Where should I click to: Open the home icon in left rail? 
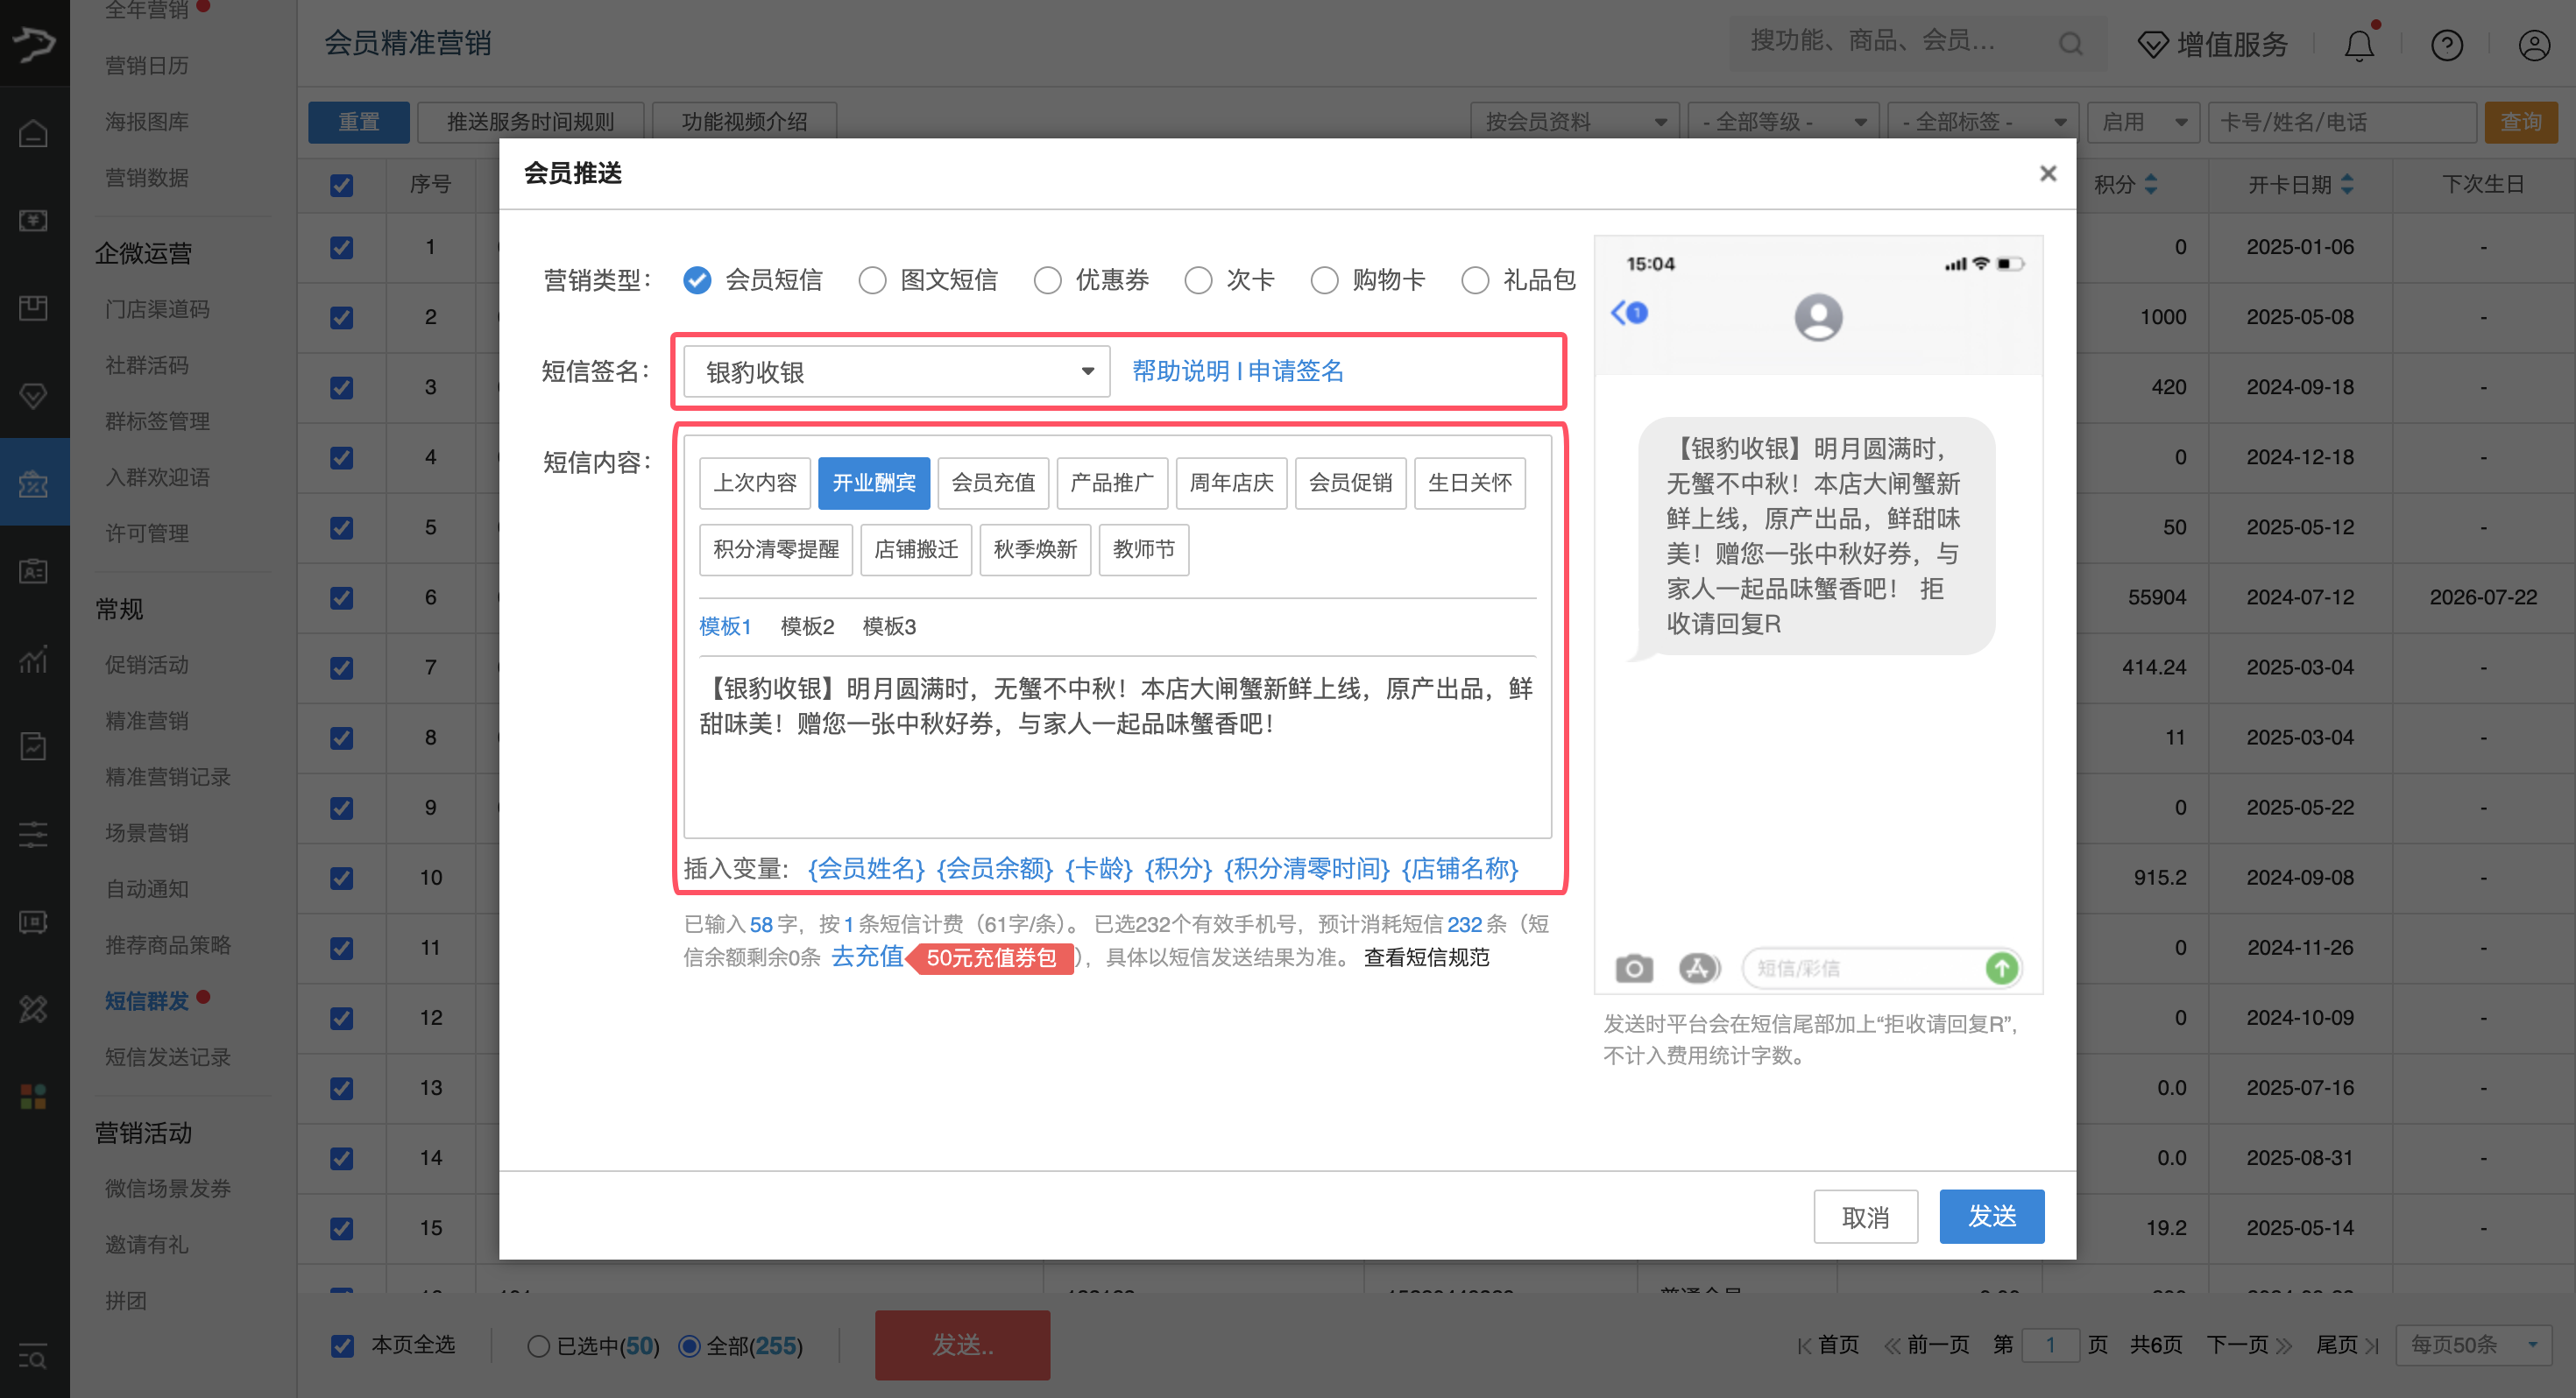coord(34,133)
